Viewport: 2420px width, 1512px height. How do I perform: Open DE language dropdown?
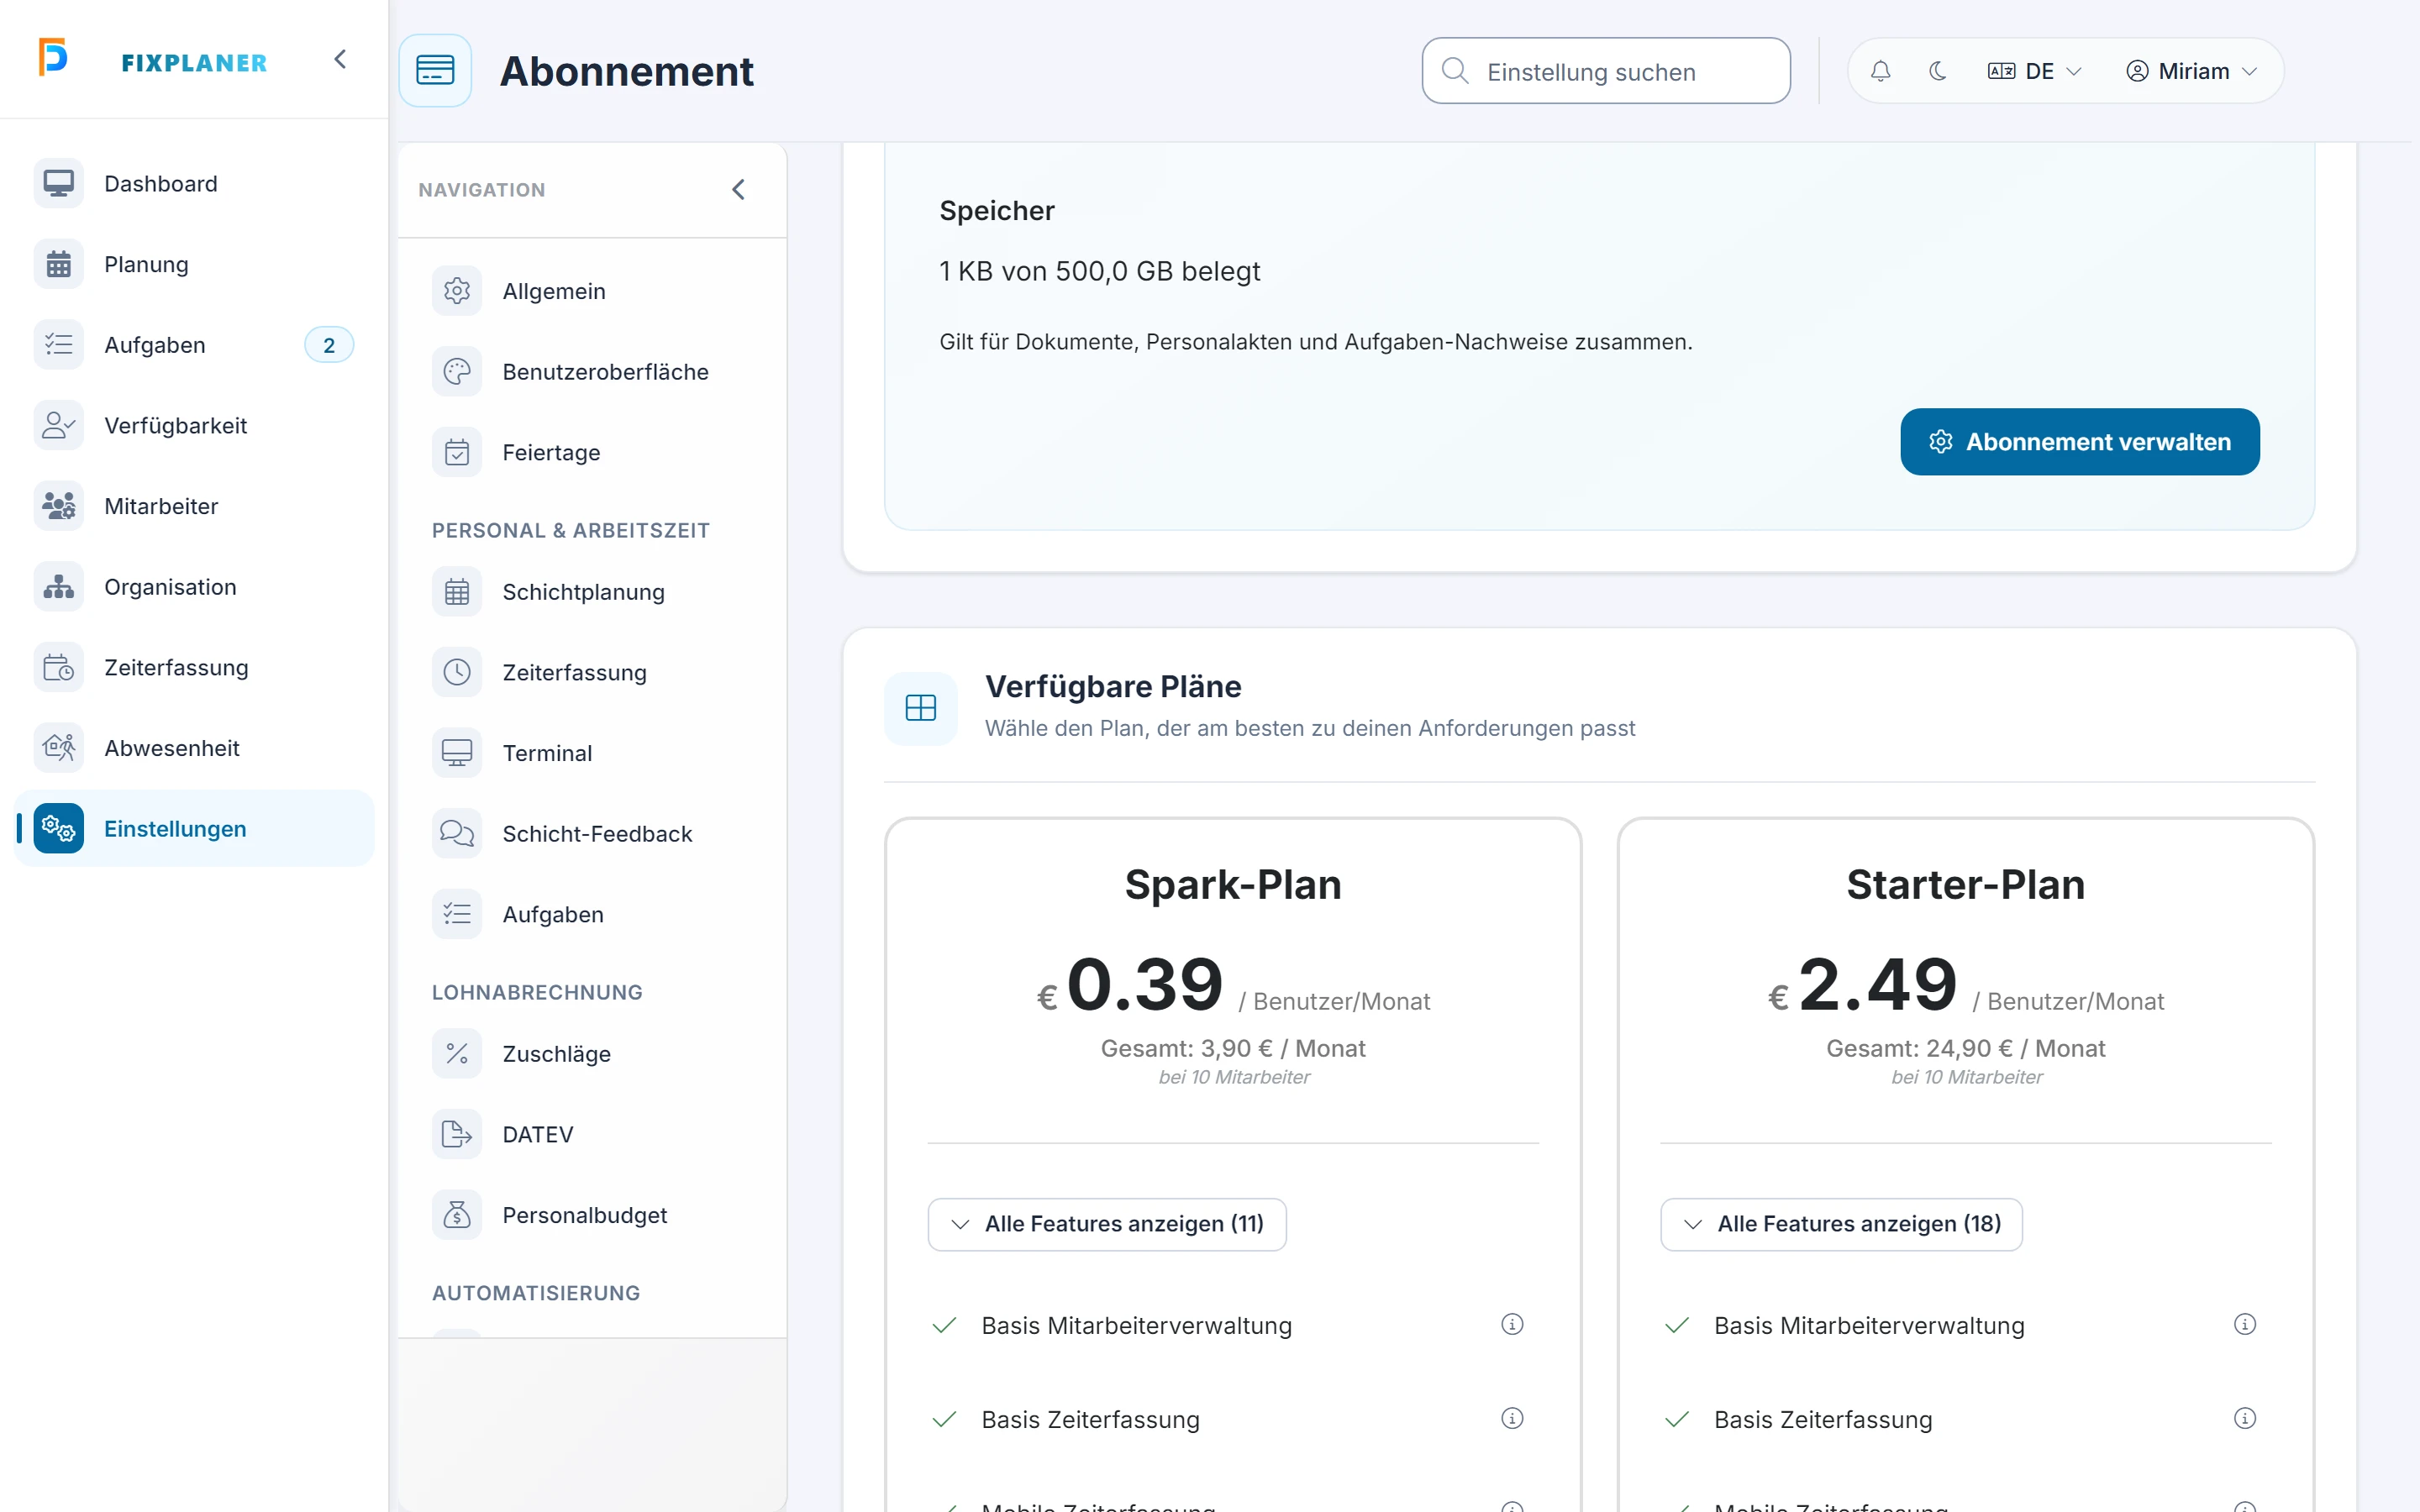[2034, 71]
